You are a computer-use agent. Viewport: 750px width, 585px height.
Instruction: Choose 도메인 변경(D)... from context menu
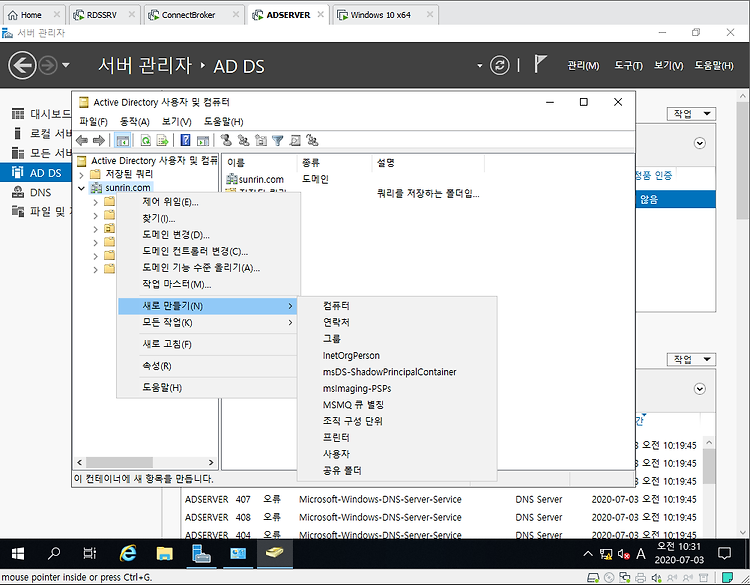pyautogui.click(x=209, y=235)
